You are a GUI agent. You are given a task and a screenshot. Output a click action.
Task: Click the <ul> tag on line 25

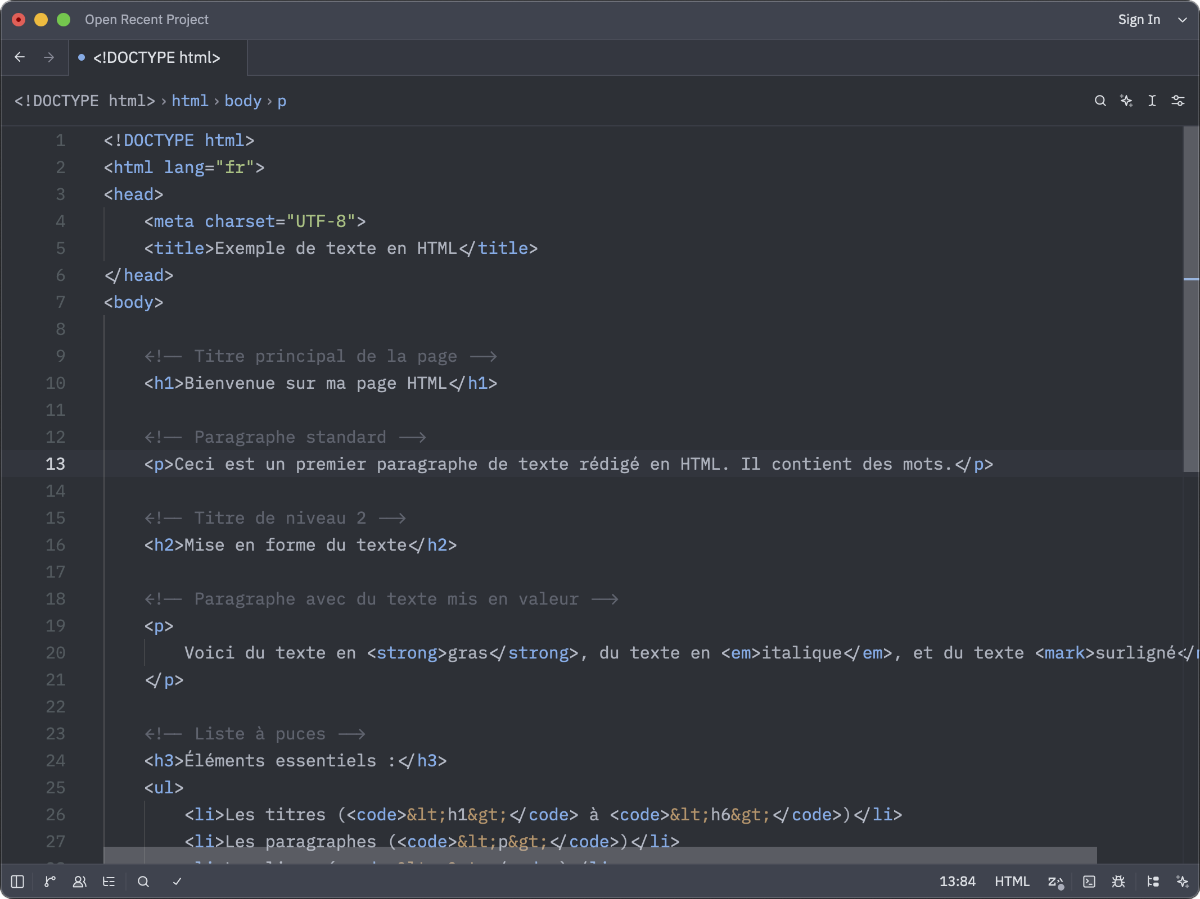coord(164,788)
